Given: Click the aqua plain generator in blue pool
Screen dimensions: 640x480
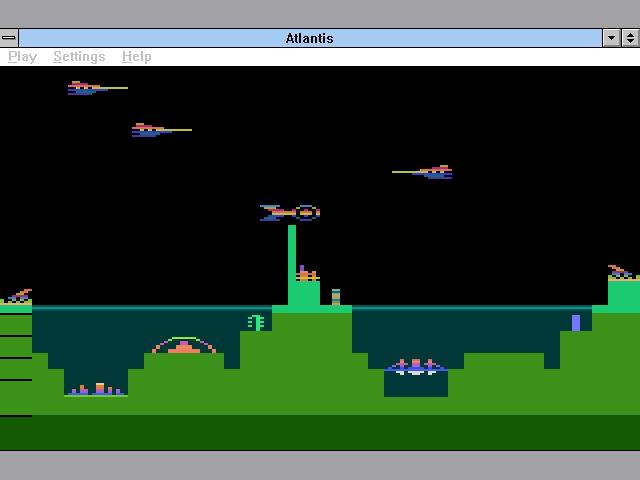Looking at the screenshot, I should pos(416,367).
